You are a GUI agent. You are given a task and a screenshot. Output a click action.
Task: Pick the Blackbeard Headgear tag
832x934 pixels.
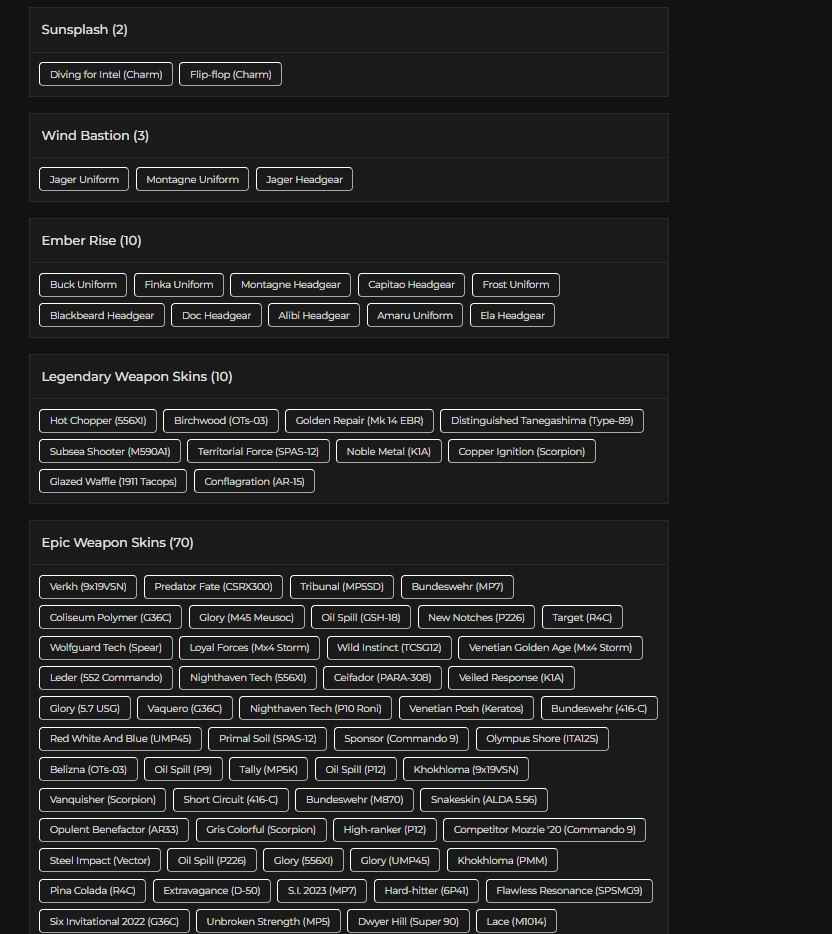point(102,315)
